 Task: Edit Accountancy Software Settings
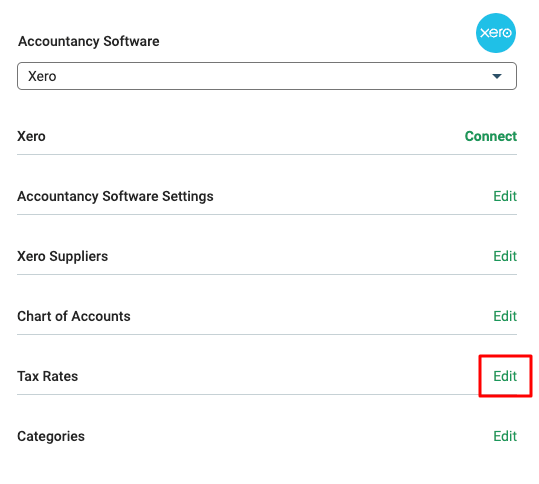tap(505, 196)
